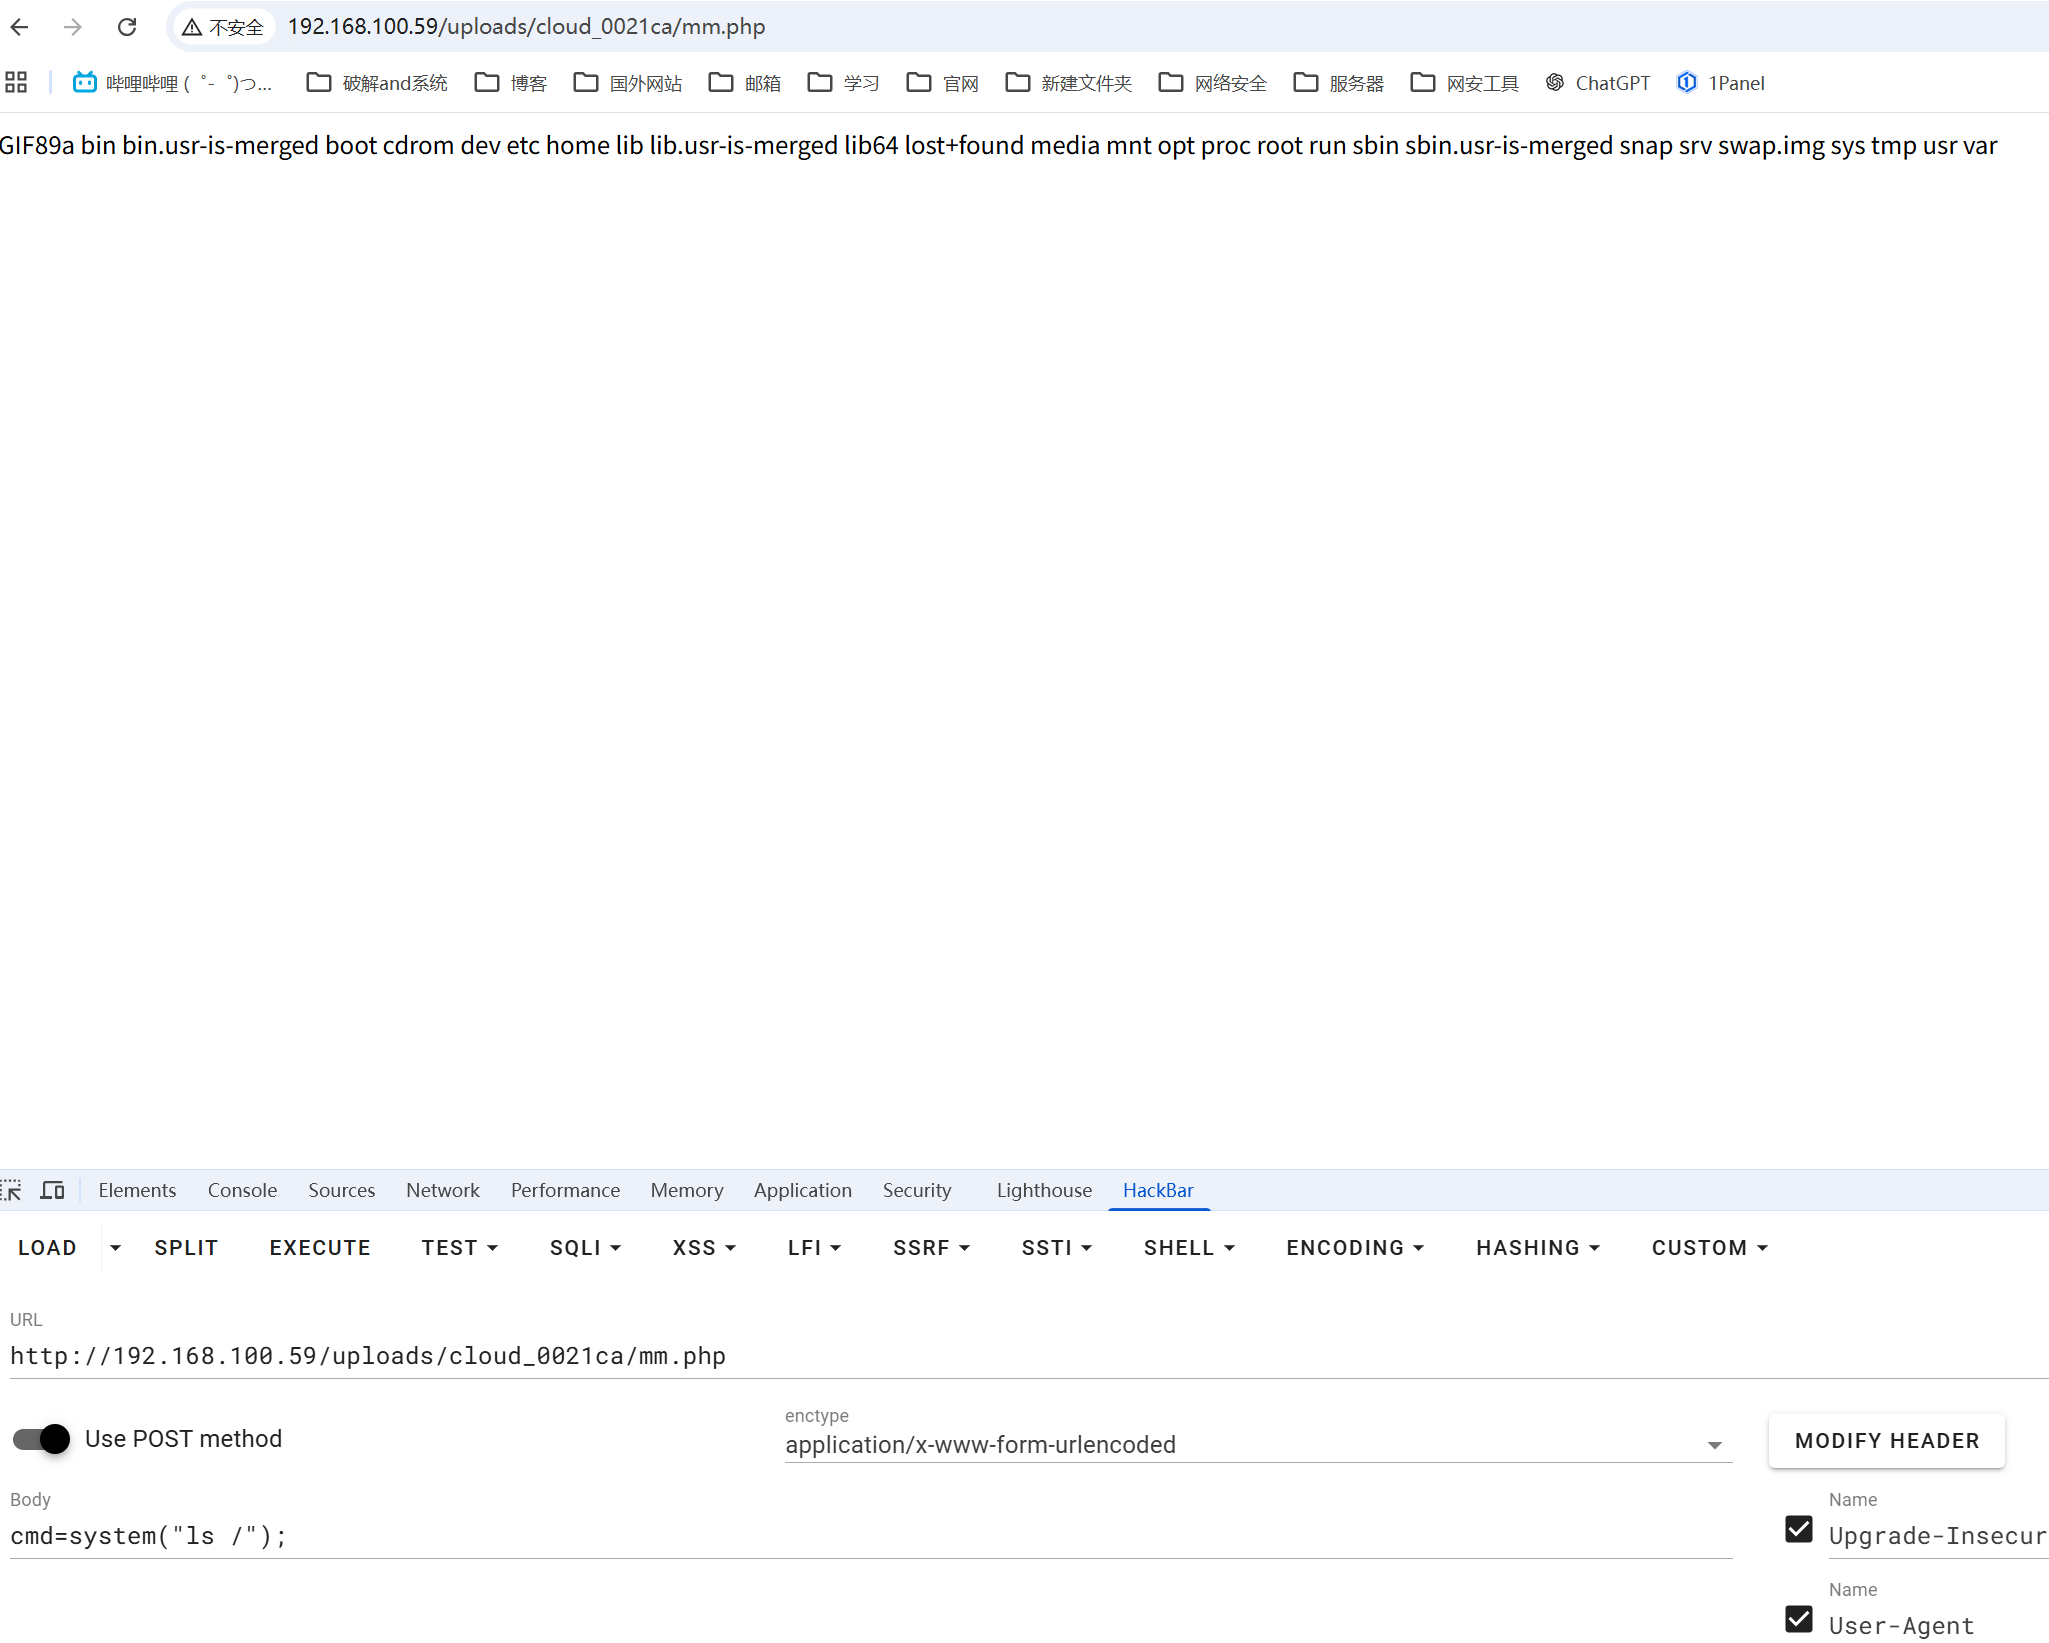The image size is (2049, 1643).
Task: Uncheck the User-Agent header checkbox
Action: pos(1798,1619)
